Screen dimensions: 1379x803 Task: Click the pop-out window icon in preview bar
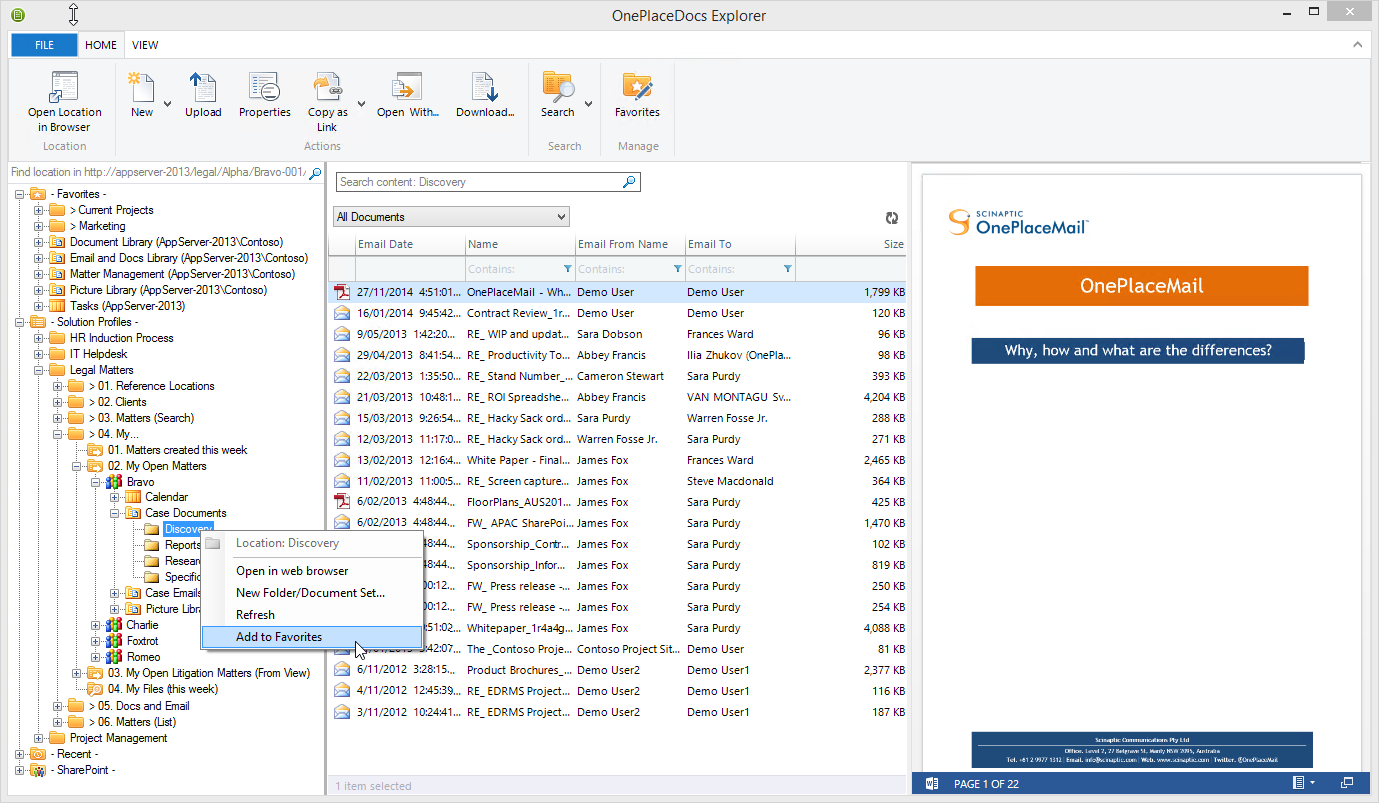[1347, 782]
